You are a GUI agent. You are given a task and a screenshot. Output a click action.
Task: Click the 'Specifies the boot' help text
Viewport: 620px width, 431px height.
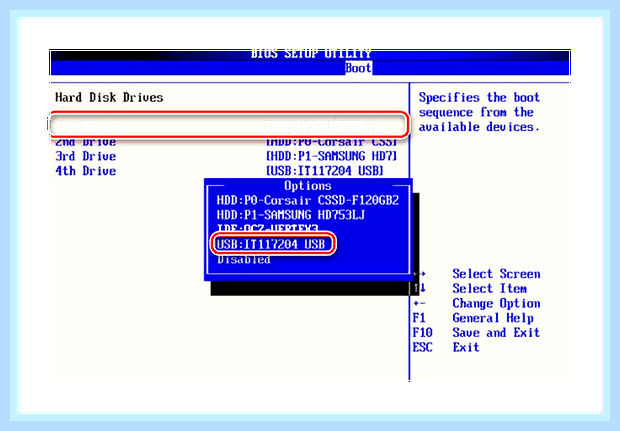[479, 98]
